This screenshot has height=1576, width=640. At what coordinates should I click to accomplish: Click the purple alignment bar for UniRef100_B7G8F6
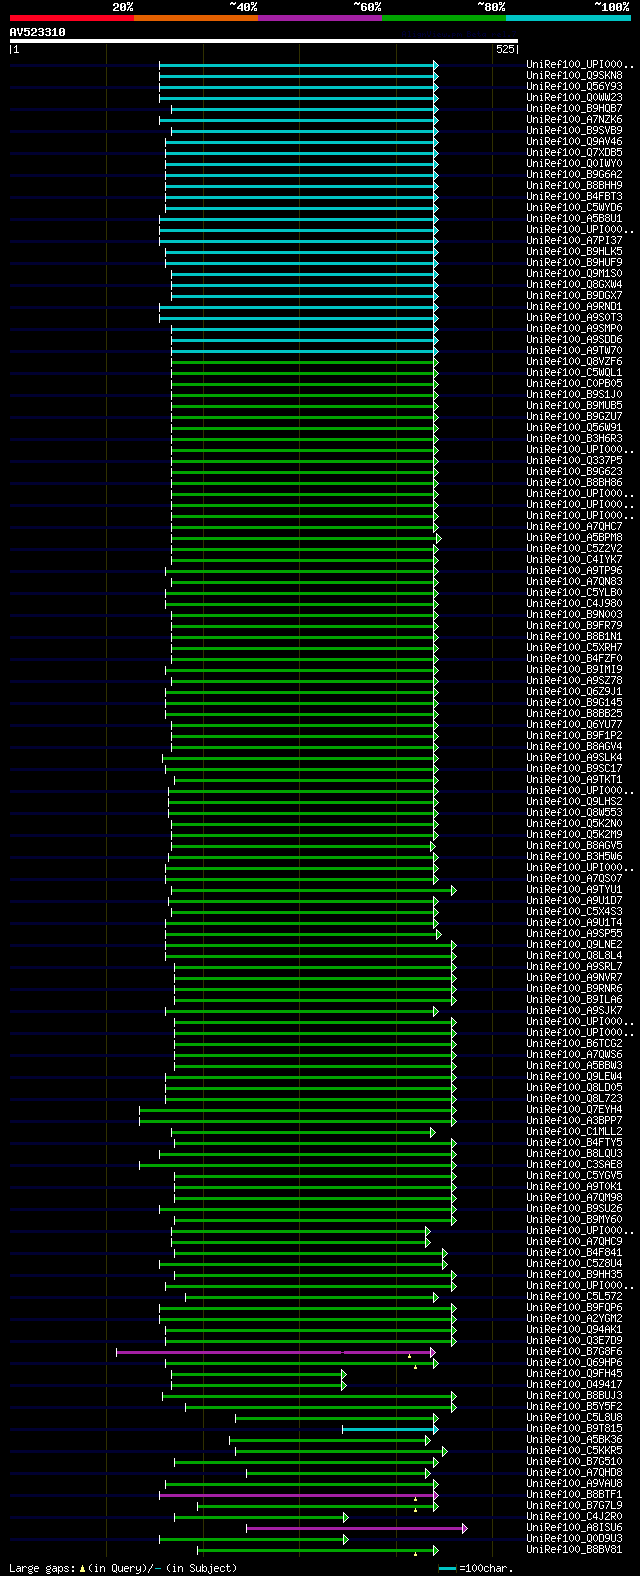(x=276, y=1352)
